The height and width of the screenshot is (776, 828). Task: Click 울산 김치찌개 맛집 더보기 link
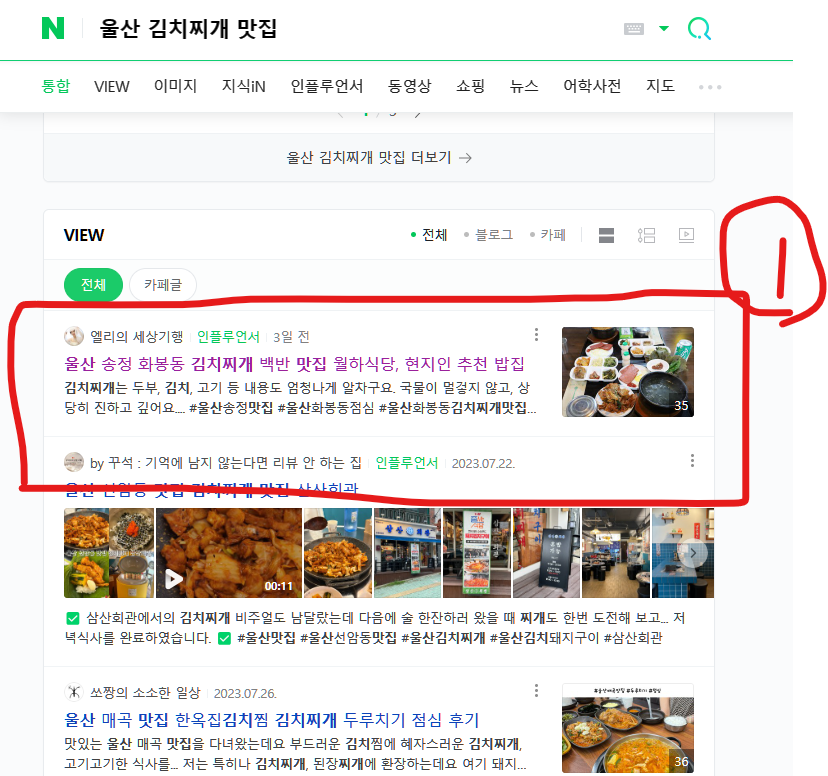pos(379,157)
